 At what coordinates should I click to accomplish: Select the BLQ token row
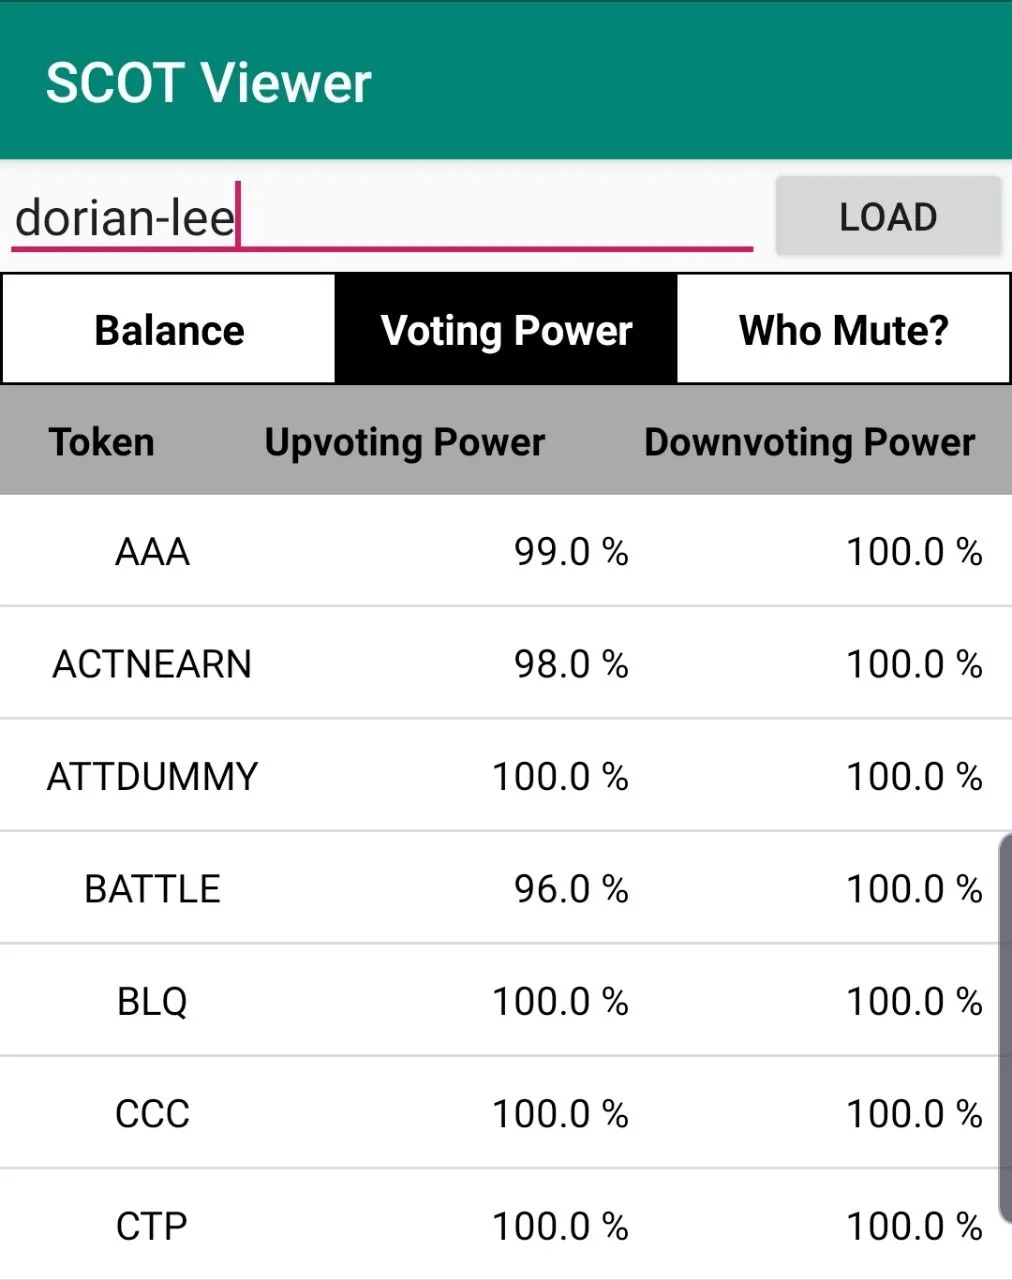point(506,1000)
